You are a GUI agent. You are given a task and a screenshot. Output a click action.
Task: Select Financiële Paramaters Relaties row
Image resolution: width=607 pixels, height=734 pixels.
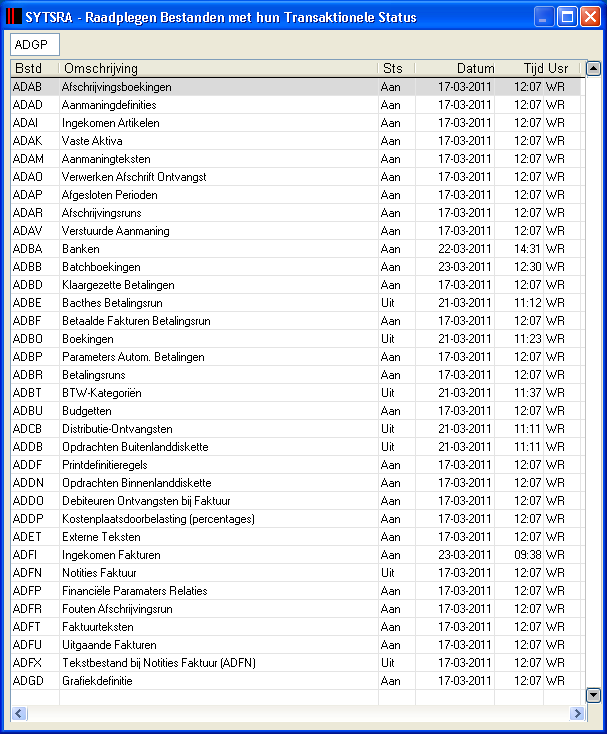296,591
